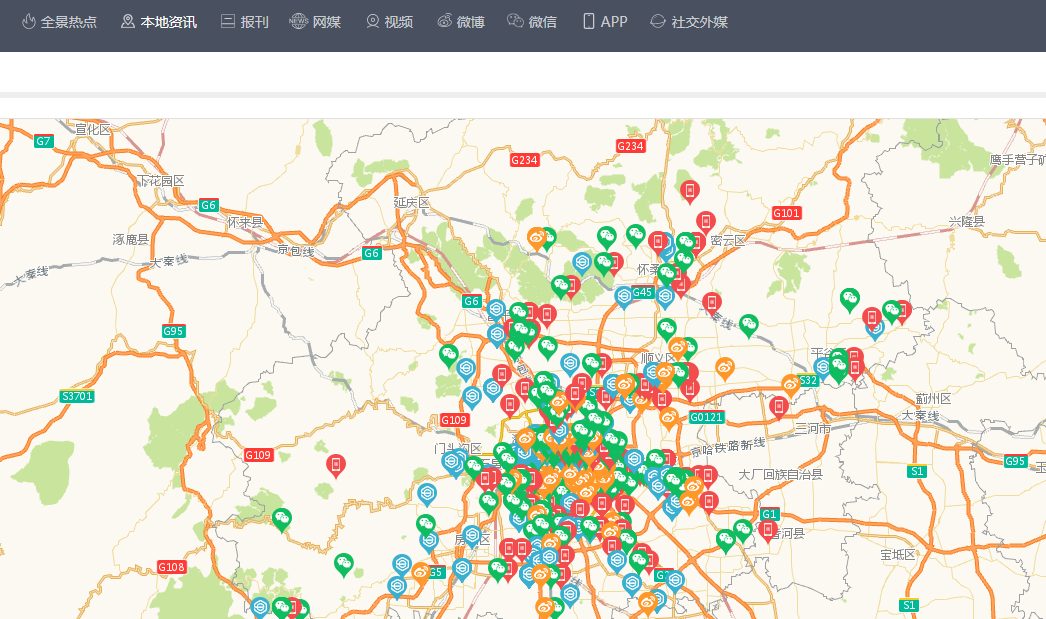Click the globe icon beside 网媒

[298, 21]
